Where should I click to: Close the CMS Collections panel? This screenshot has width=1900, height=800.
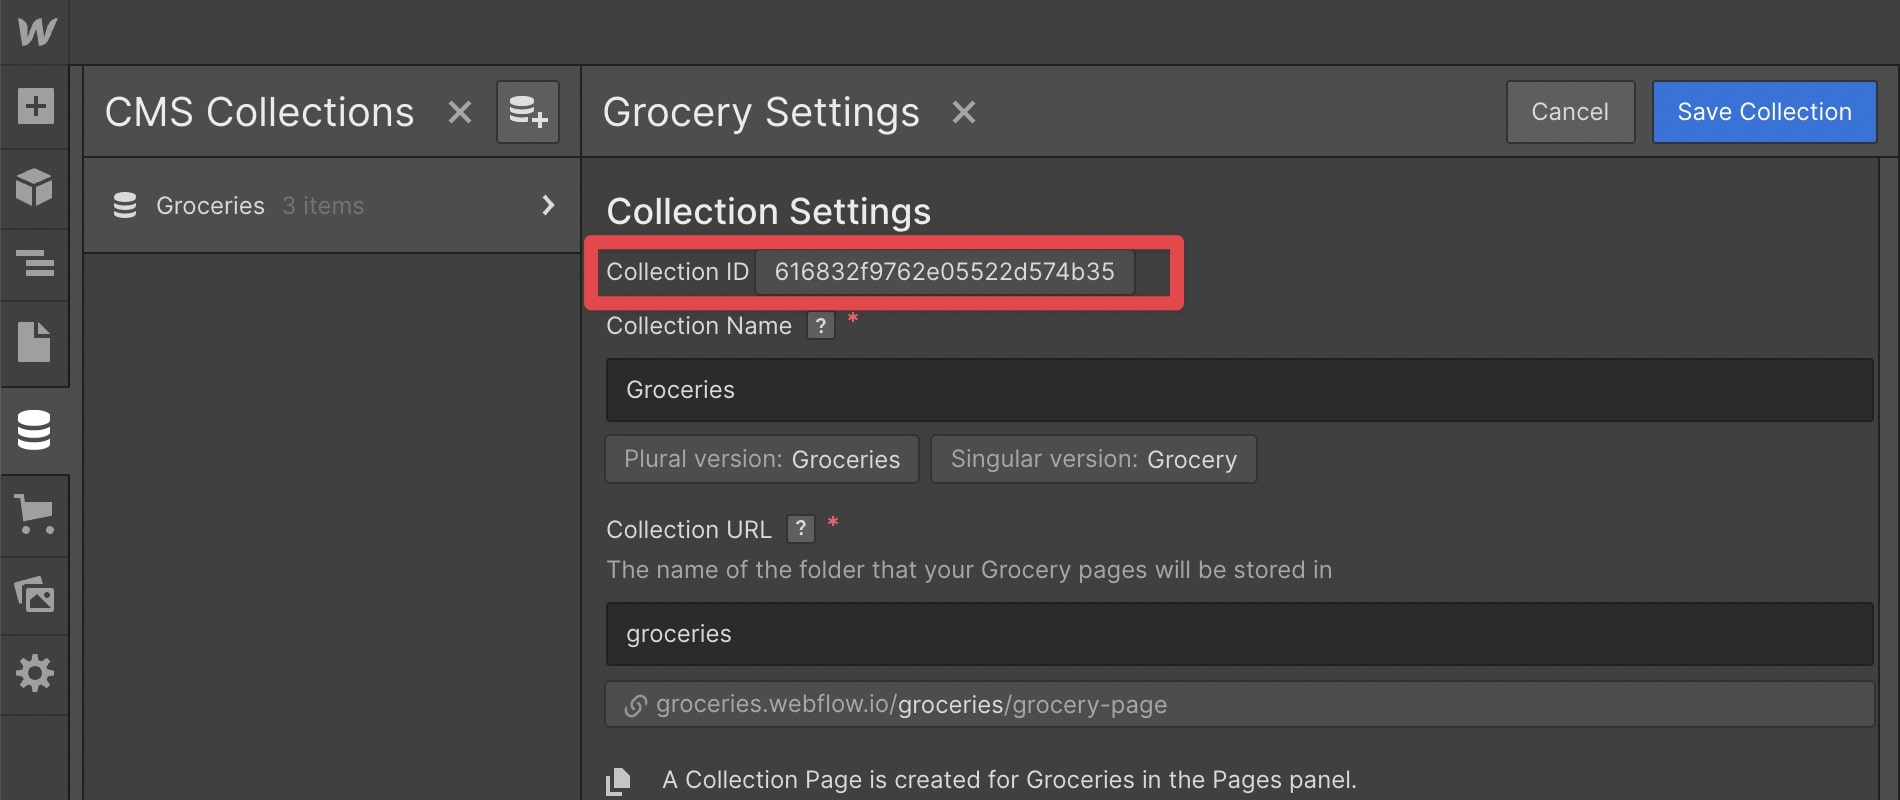[460, 112]
